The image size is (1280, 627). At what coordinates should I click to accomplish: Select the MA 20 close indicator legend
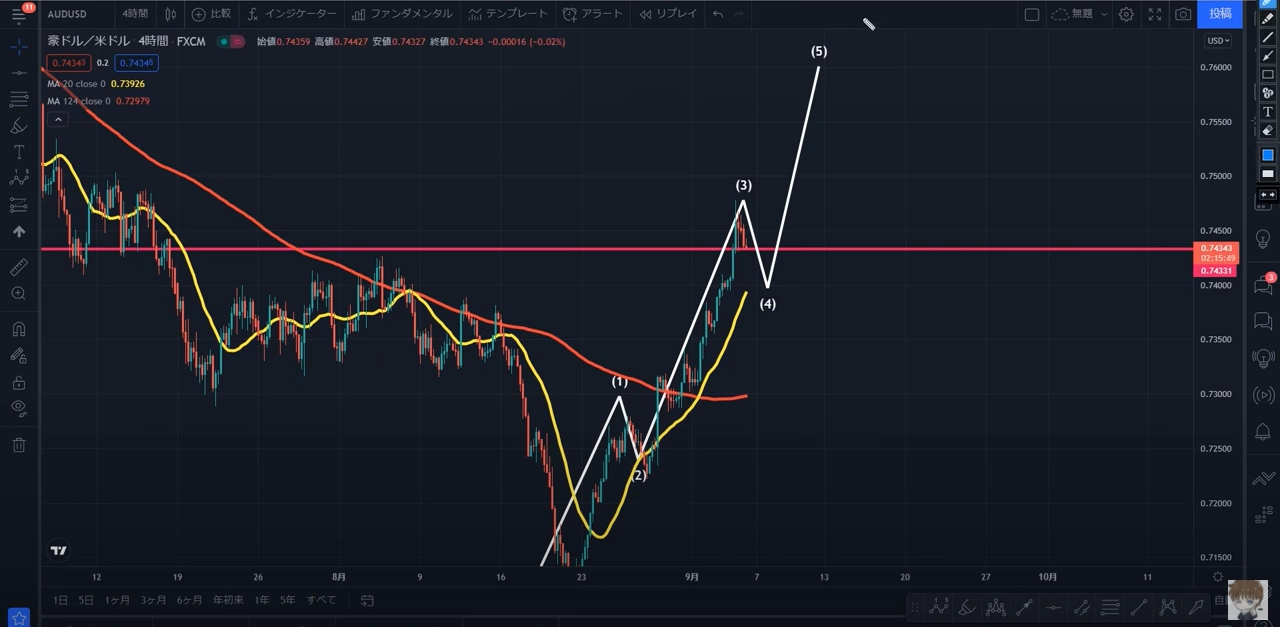click(x=96, y=84)
